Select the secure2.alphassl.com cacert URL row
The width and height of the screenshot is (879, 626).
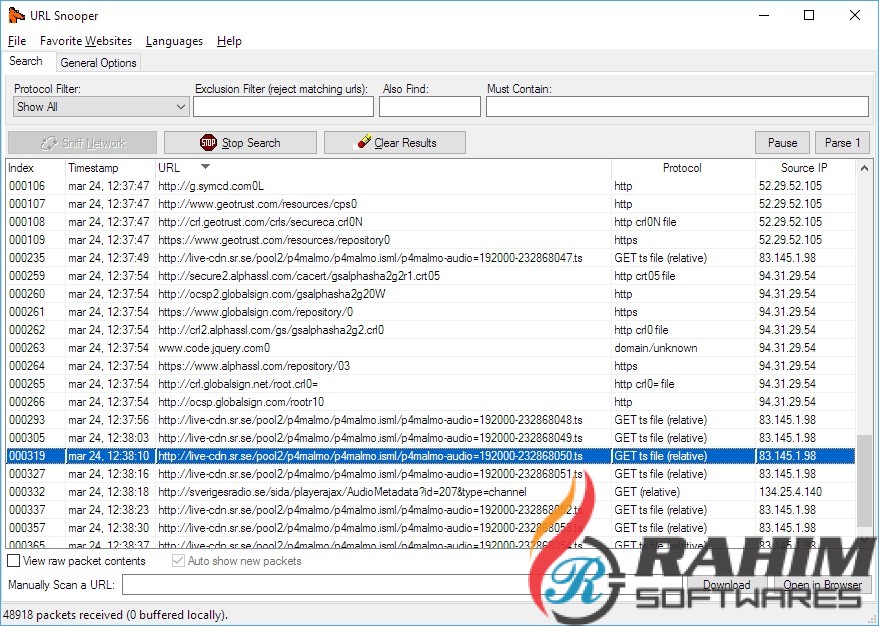pos(299,275)
